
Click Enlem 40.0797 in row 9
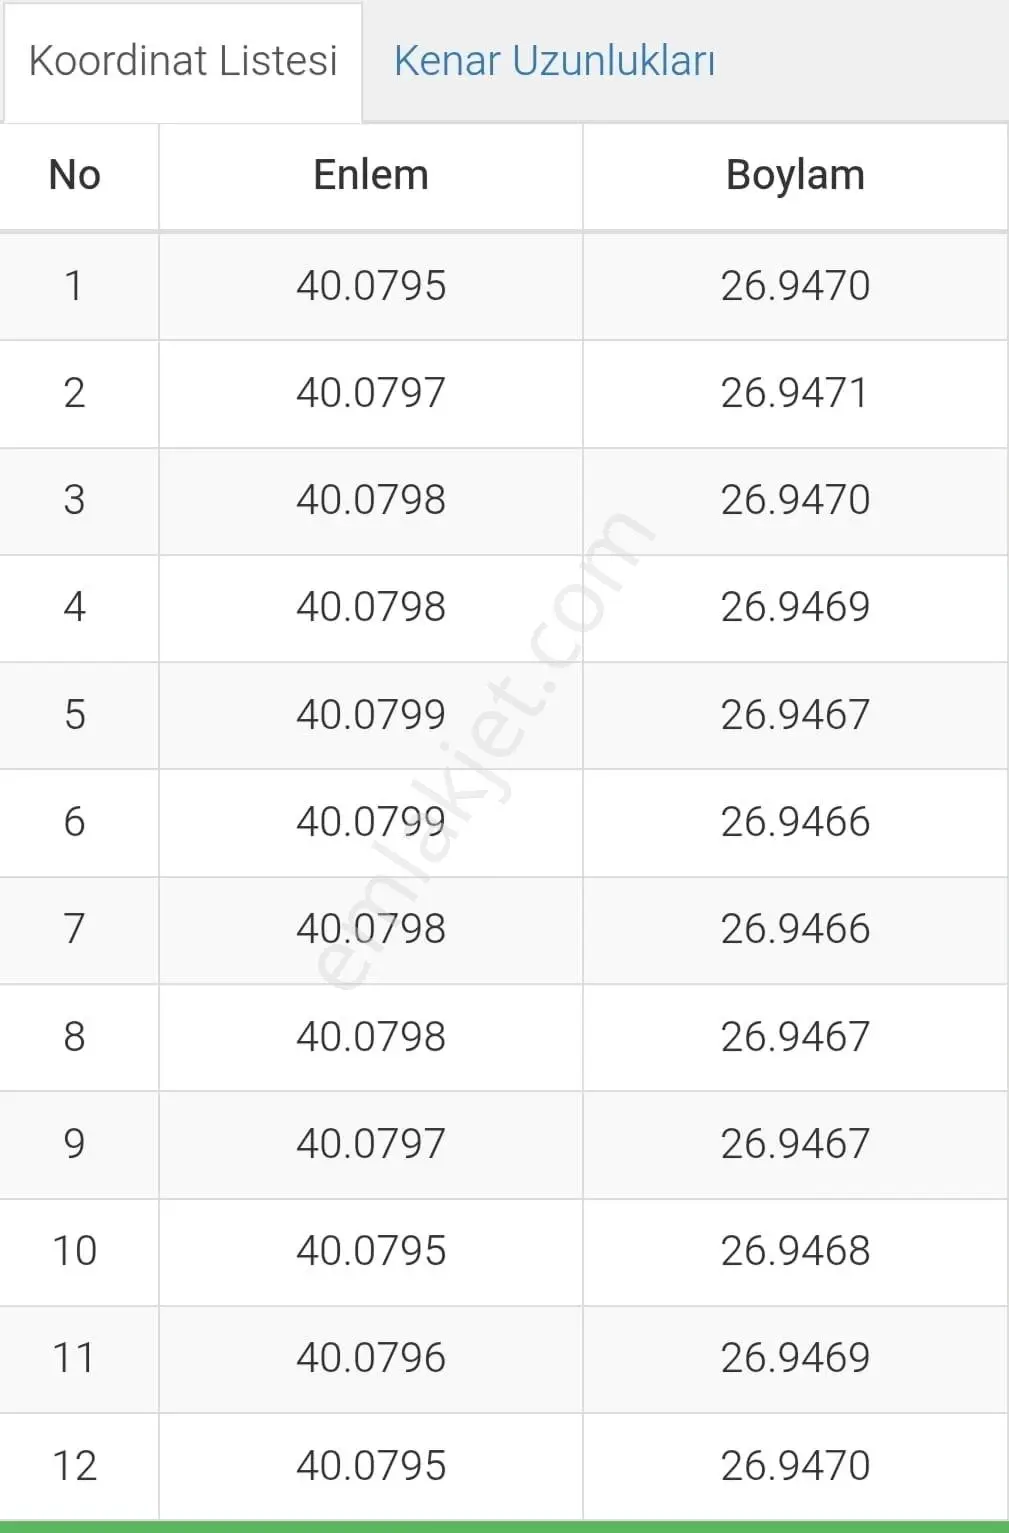371,1144
